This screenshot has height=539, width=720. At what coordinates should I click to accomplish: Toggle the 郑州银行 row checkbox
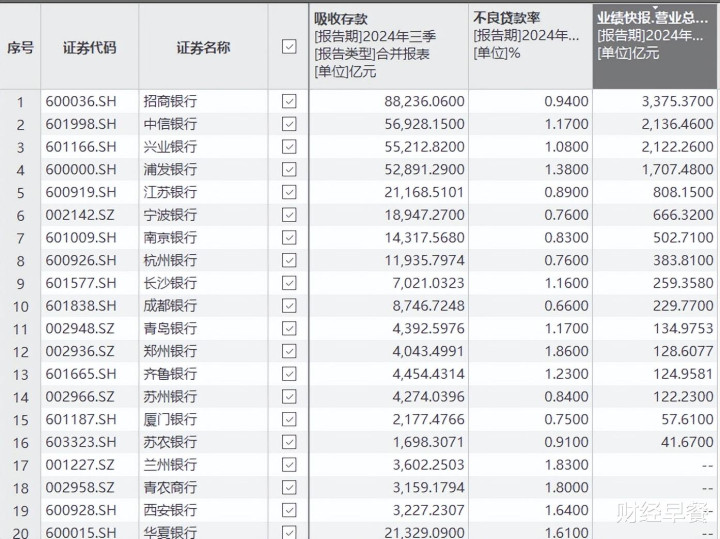(289, 351)
